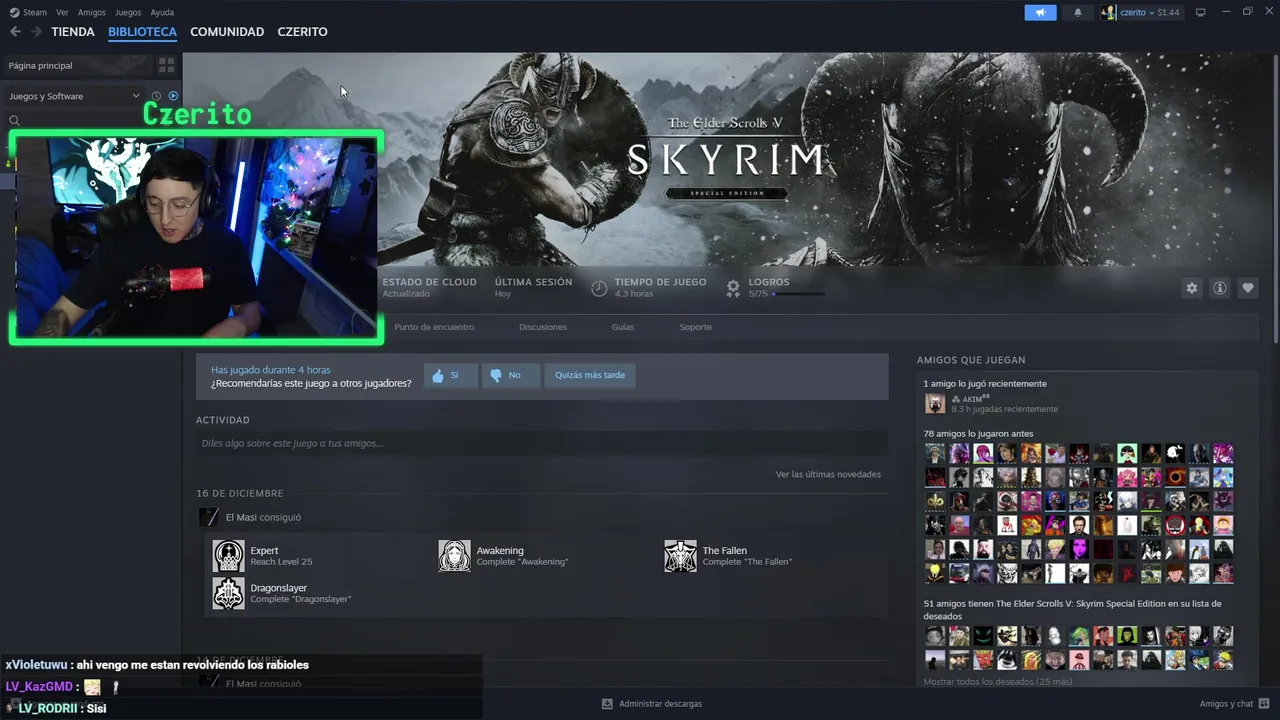Click the Skyrim Special Edition banner

click(730, 160)
